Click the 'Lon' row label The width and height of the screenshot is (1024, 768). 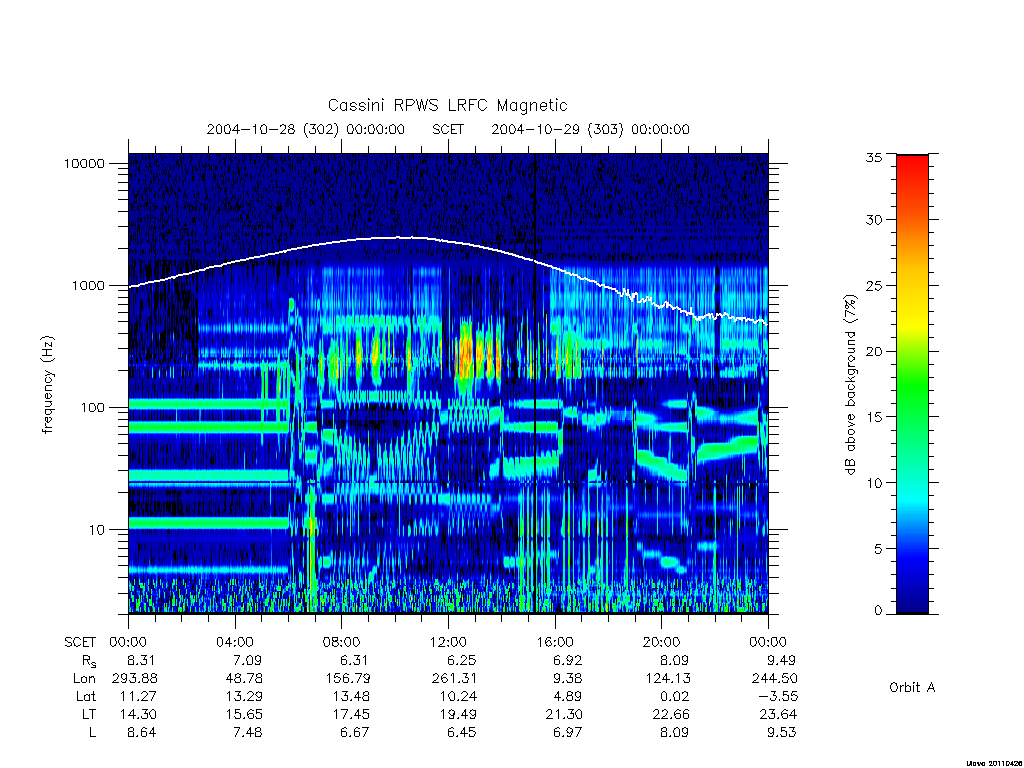click(84, 679)
